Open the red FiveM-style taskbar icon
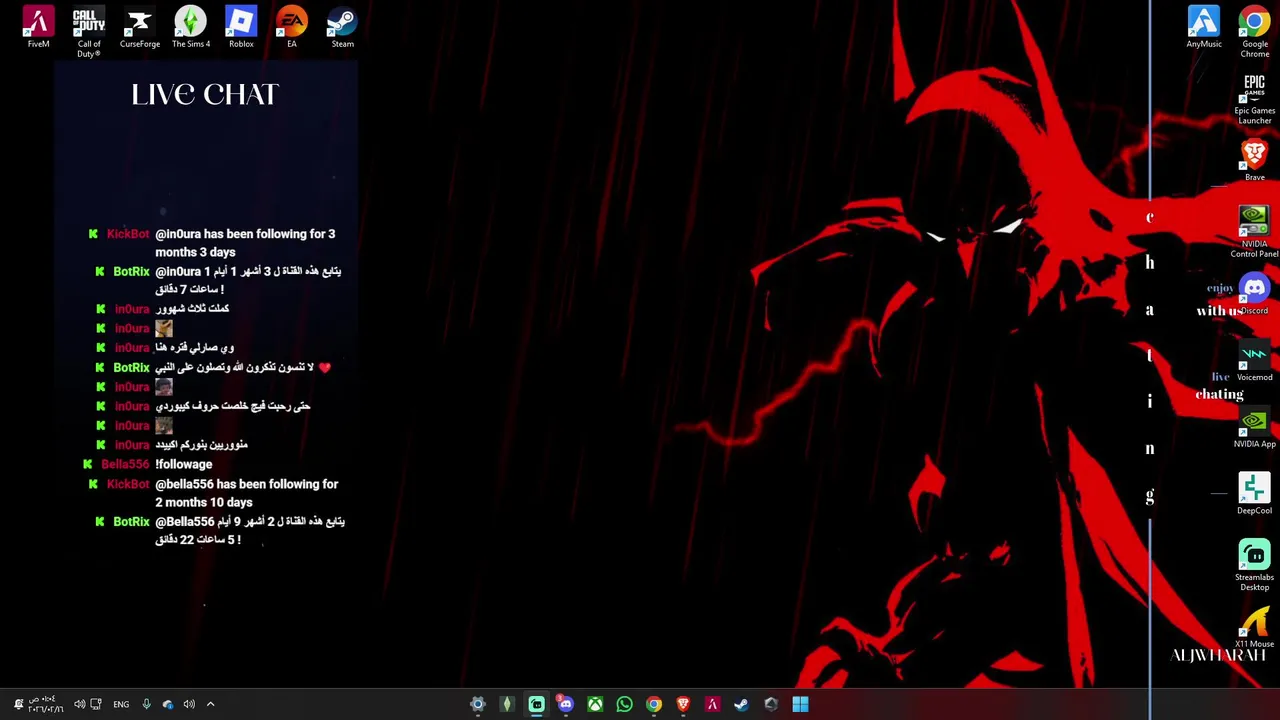Viewport: 1280px width, 720px height. (x=712, y=704)
